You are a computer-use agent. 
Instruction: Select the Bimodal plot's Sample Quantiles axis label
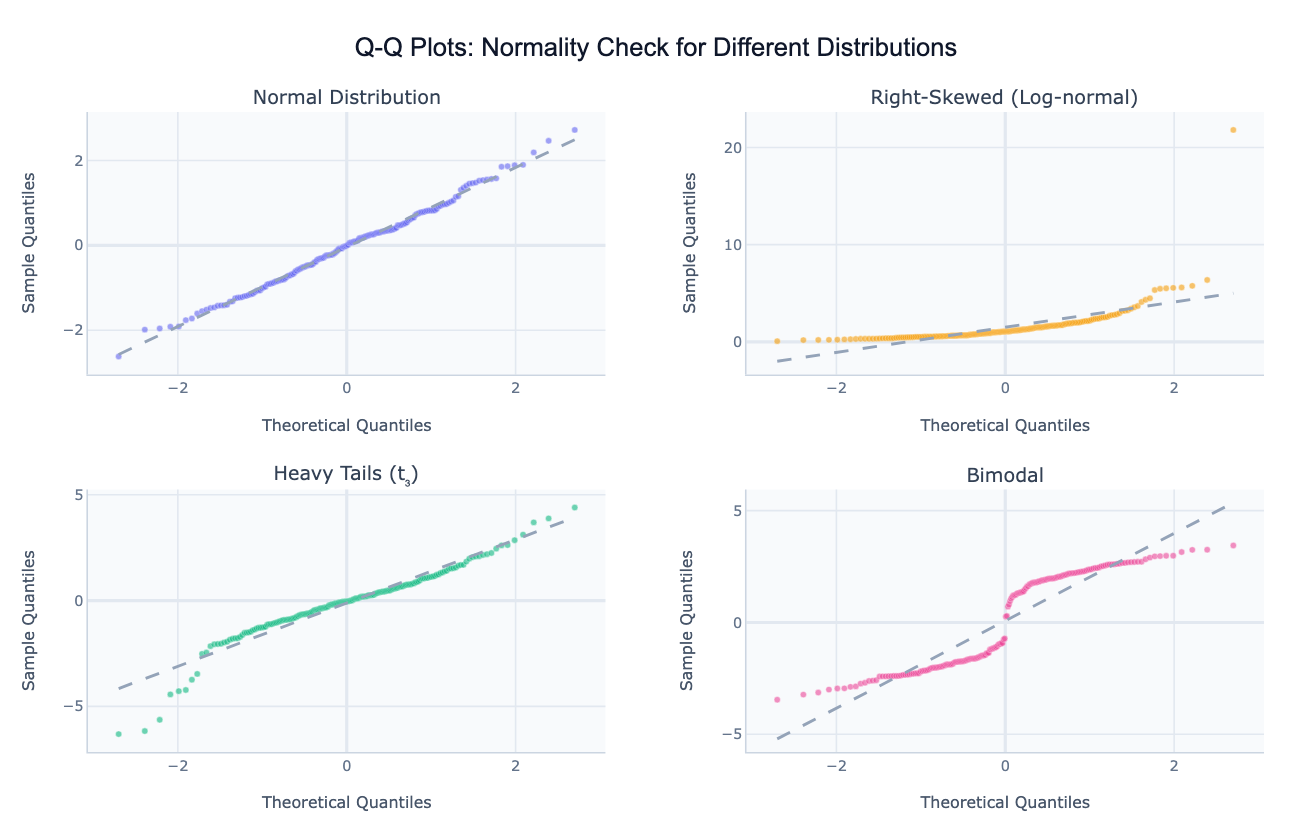[x=687, y=620]
